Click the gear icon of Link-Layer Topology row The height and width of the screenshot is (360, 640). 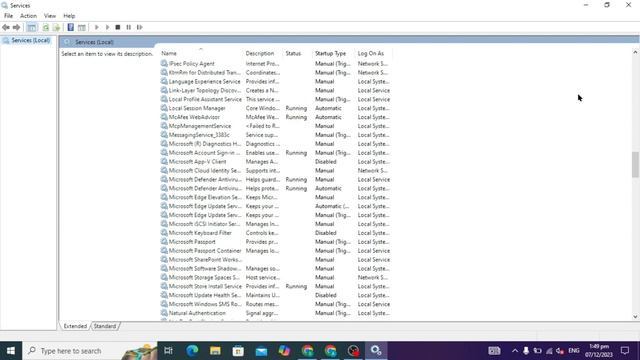164,90
